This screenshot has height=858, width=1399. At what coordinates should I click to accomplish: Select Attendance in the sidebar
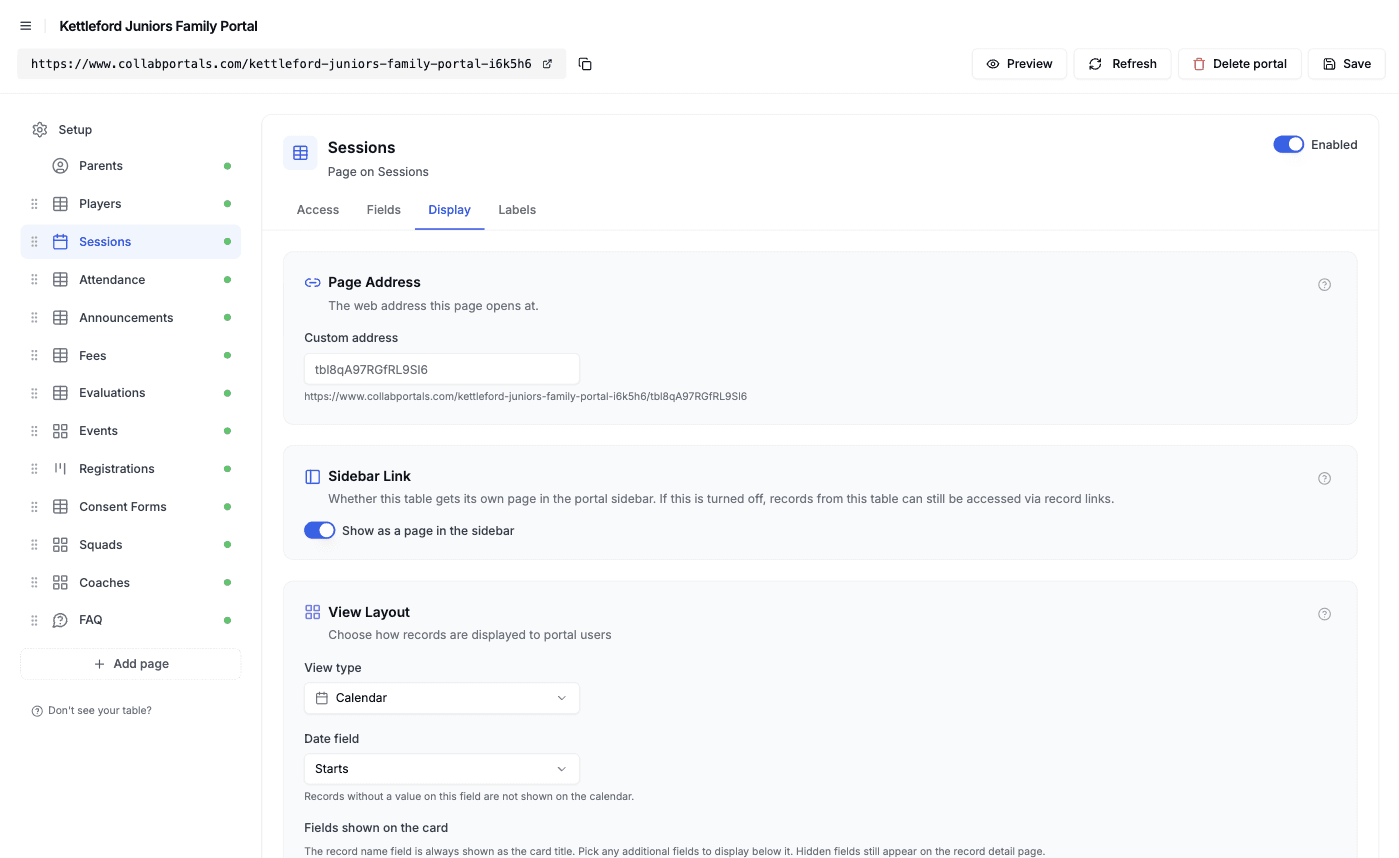(x=131, y=280)
